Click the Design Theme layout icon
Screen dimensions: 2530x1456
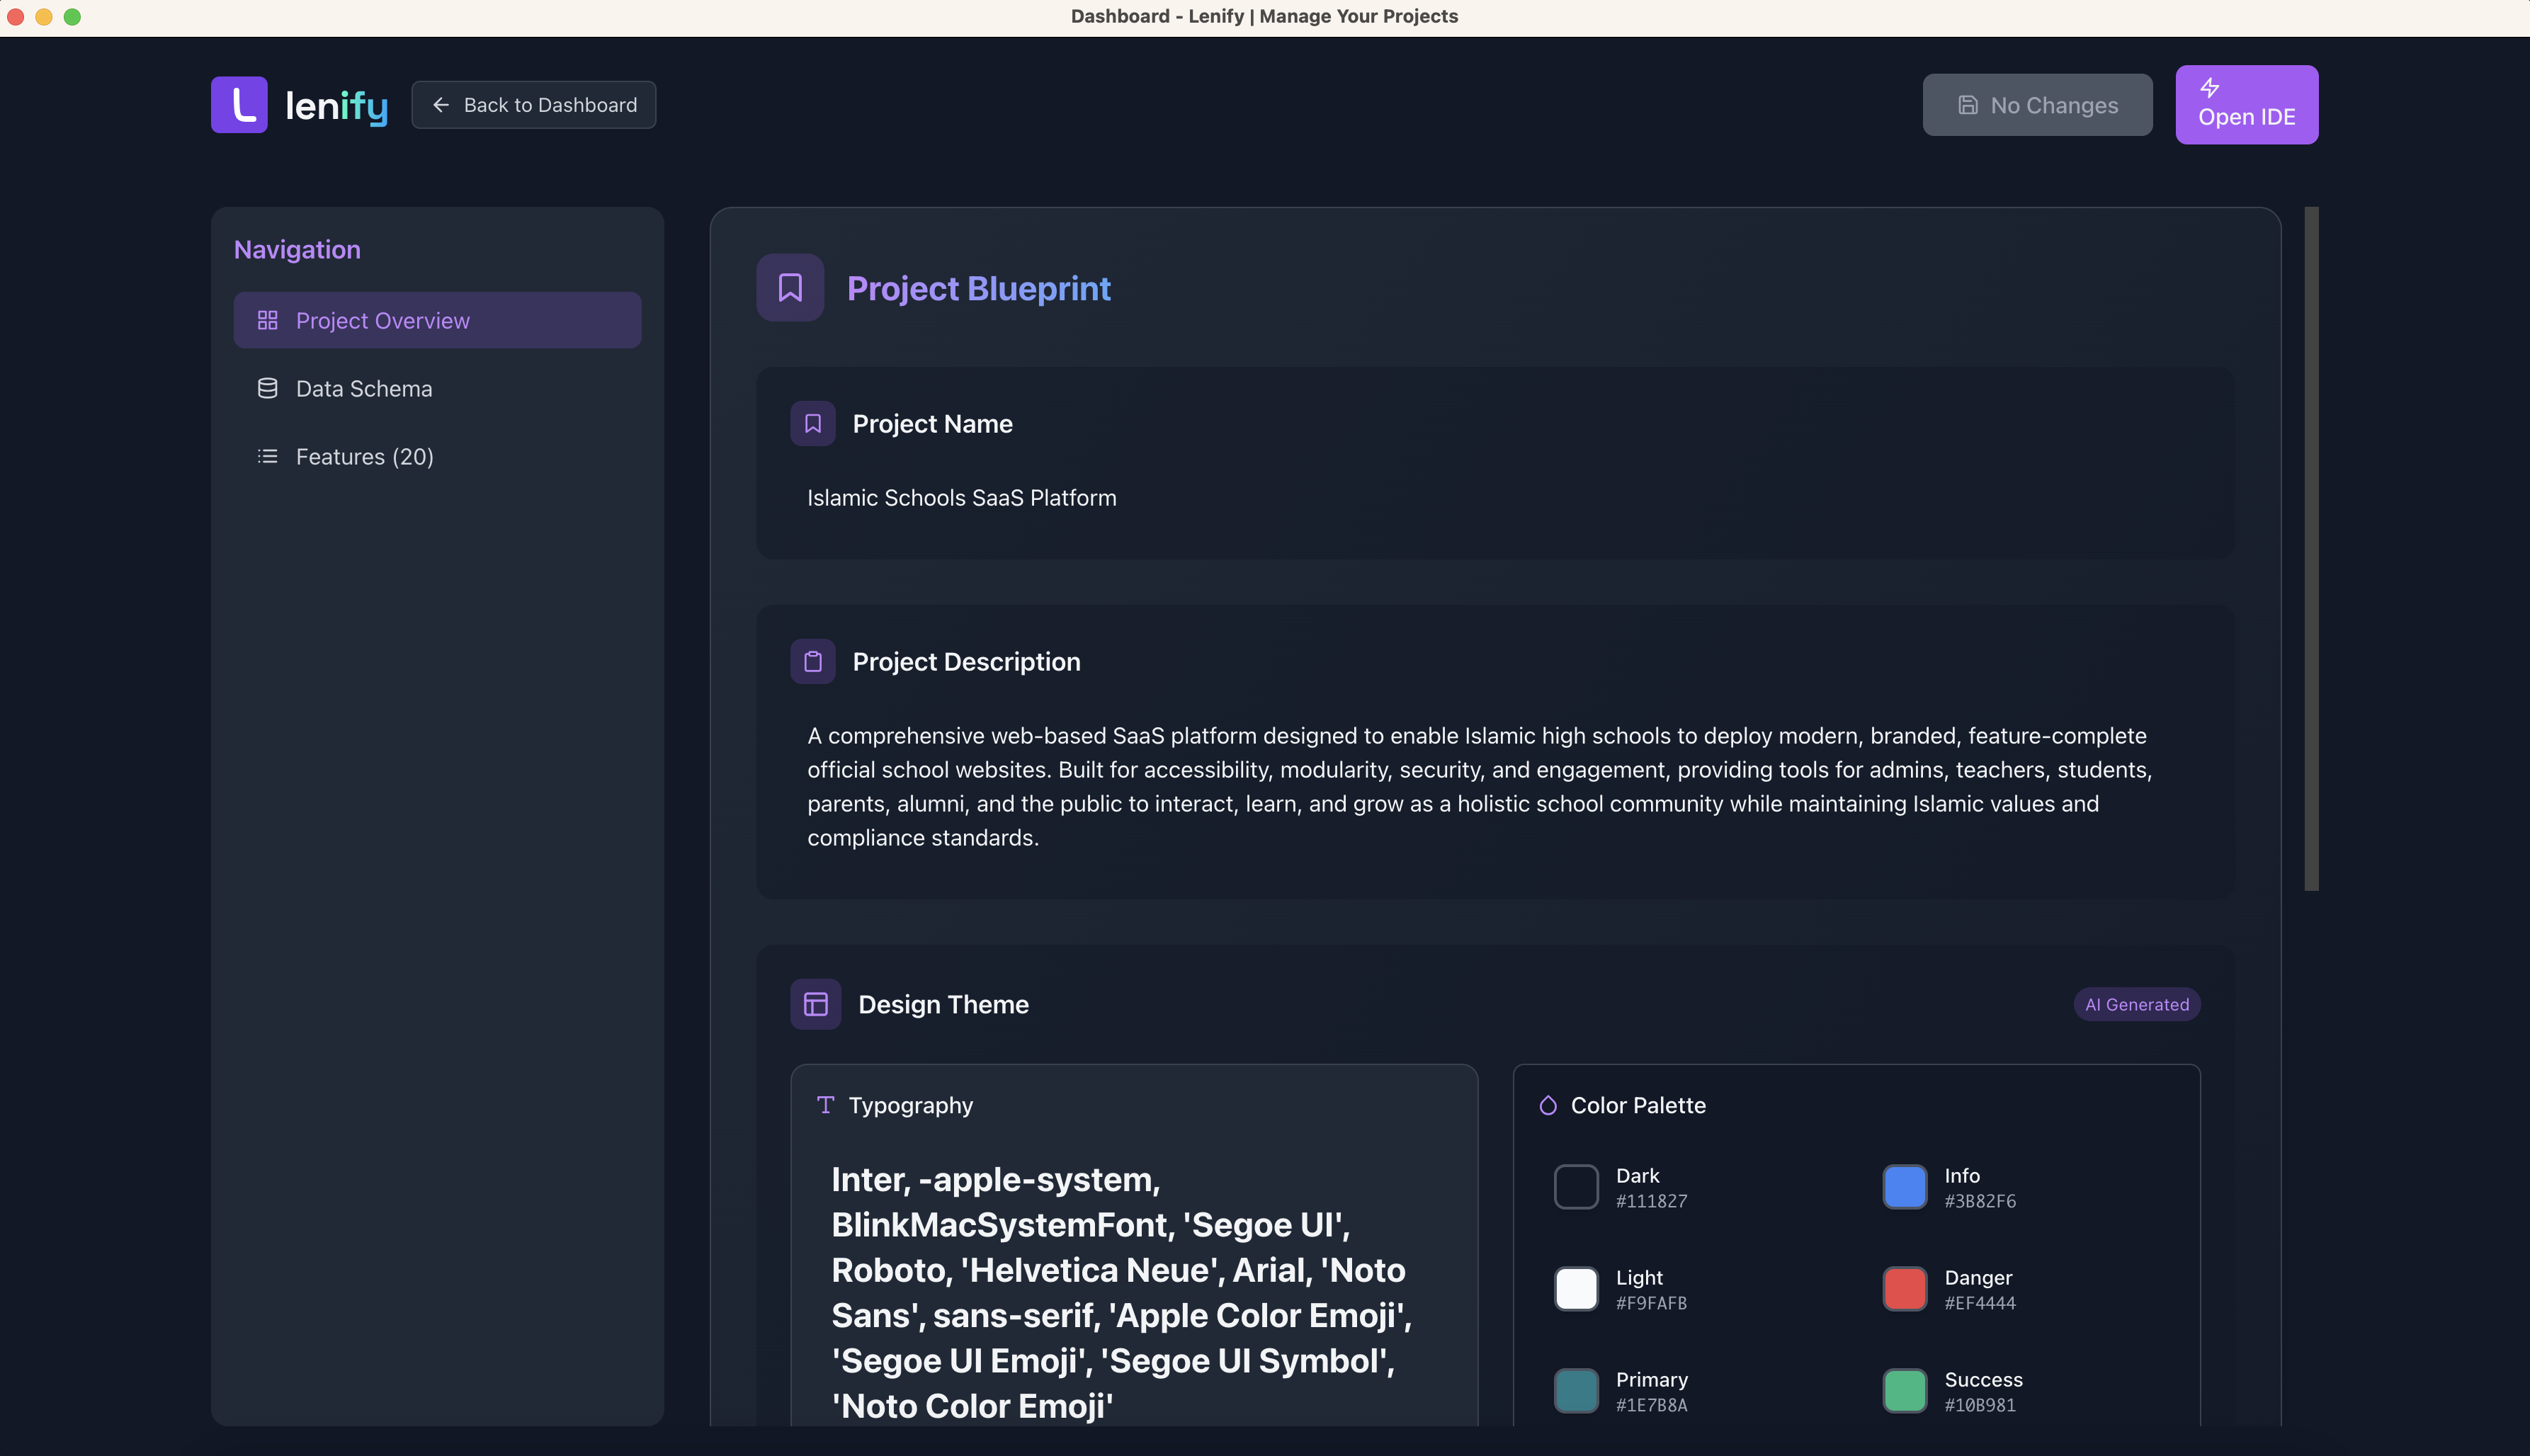point(816,1004)
